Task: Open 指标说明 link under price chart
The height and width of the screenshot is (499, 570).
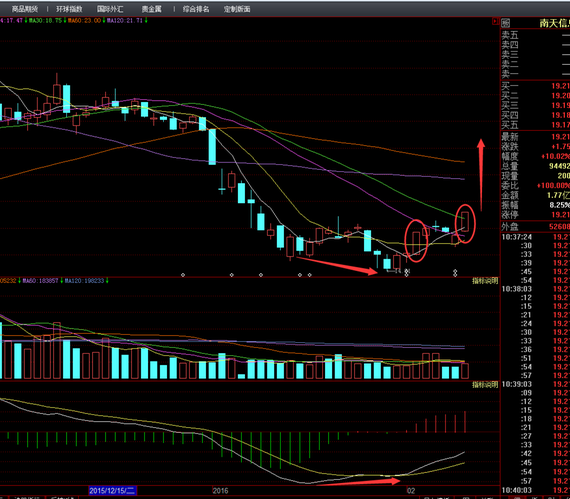Action: (x=485, y=281)
